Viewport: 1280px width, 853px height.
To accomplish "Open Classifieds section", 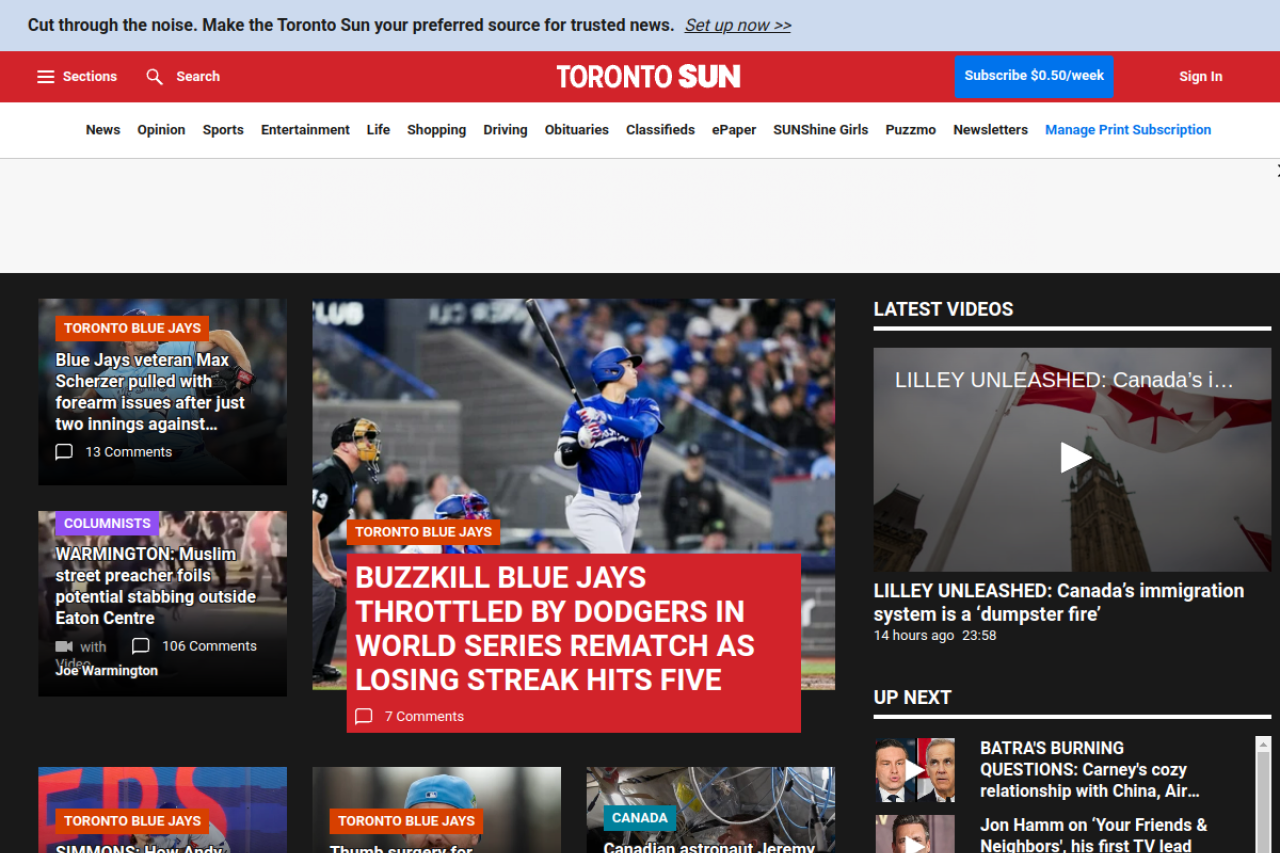I will click(660, 130).
